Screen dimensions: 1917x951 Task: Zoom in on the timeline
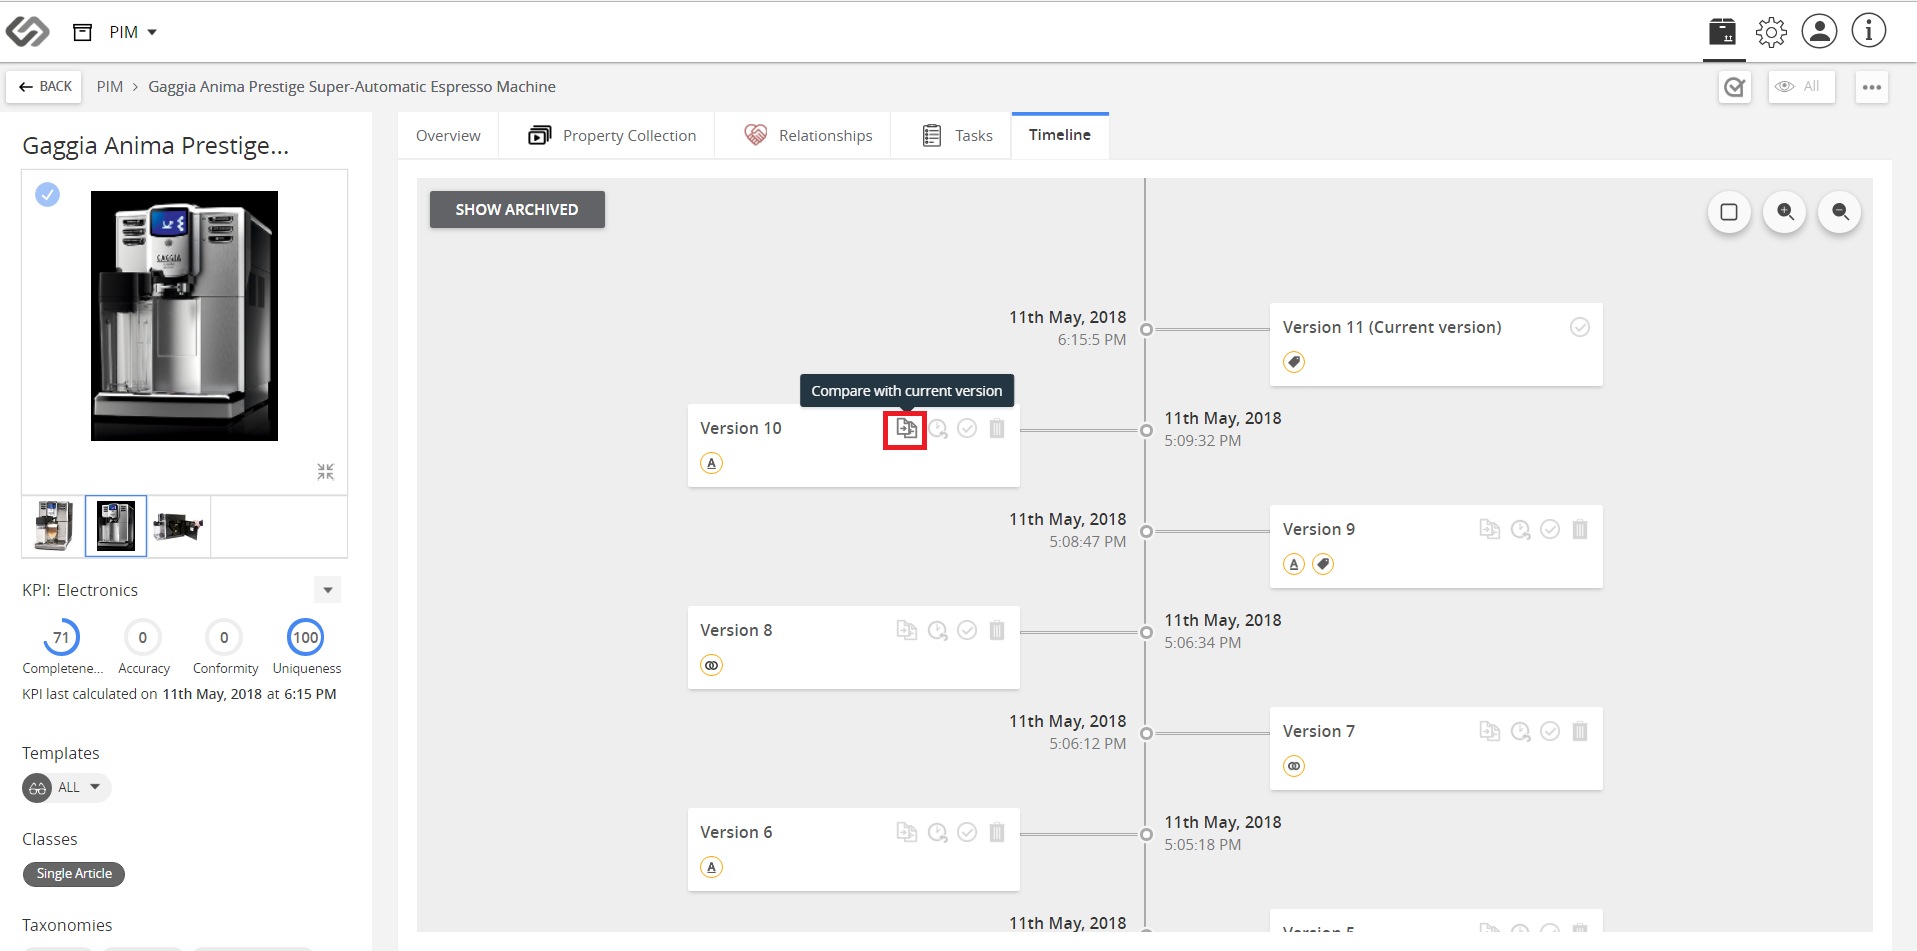coord(1785,212)
